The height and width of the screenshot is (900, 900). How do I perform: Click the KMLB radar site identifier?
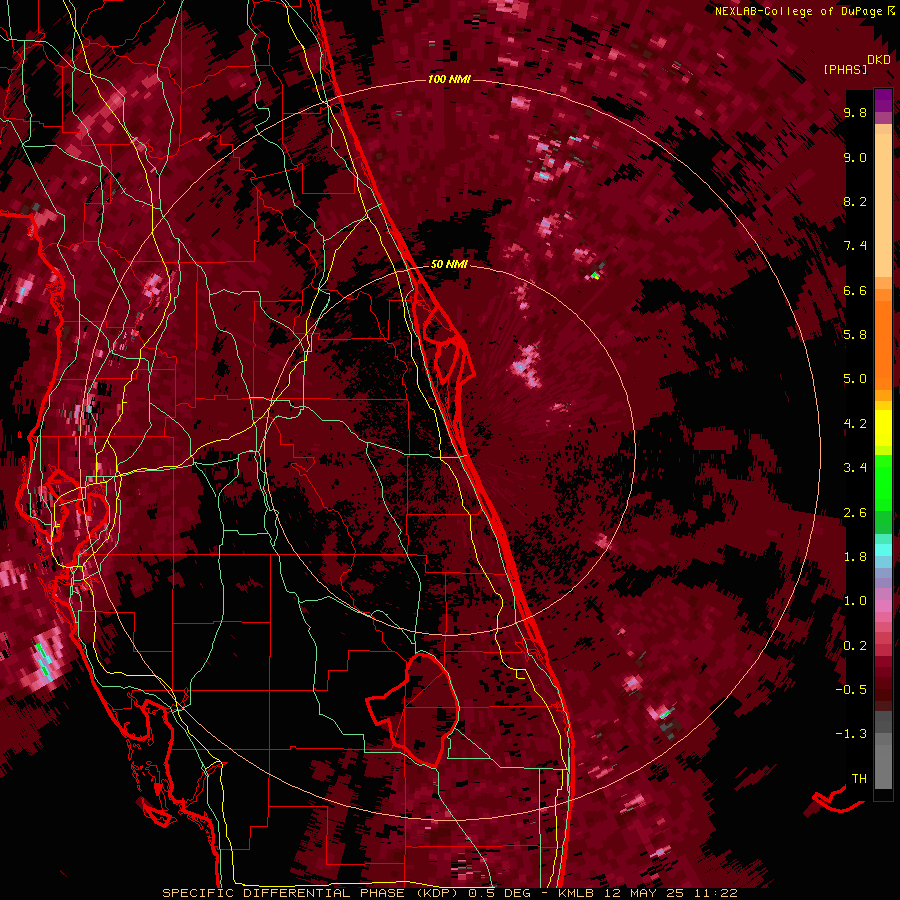pyautogui.click(x=575, y=893)
